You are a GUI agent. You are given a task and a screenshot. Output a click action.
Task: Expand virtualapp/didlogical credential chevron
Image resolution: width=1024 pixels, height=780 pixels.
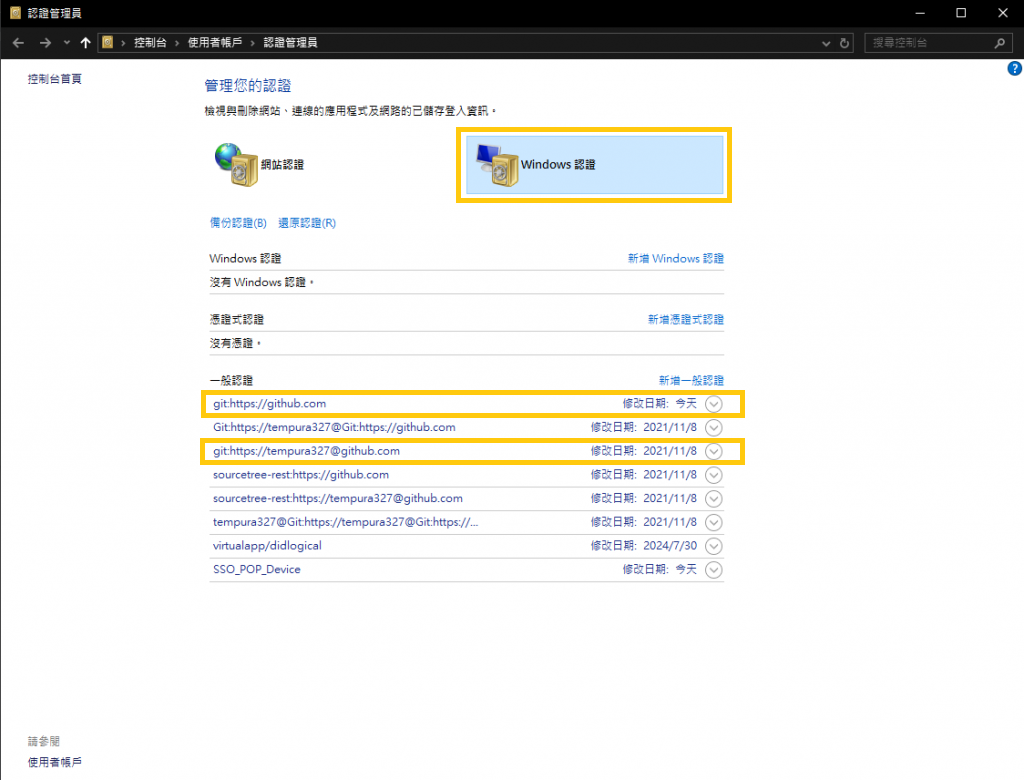point(714,546)
